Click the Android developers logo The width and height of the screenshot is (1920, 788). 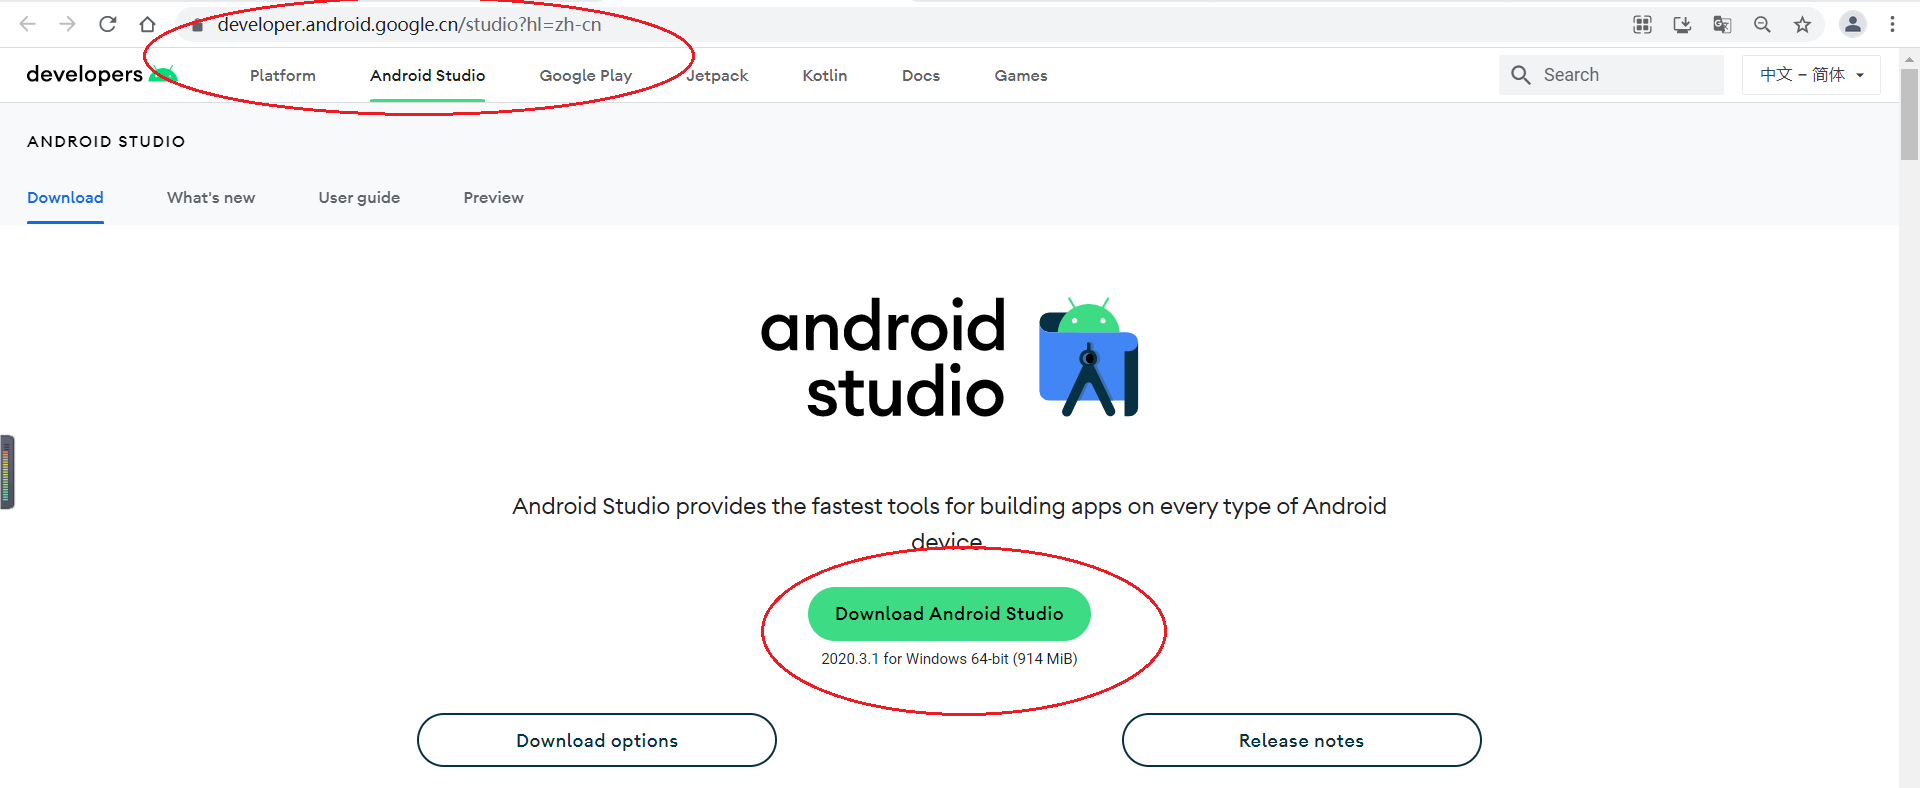tap(102, 74)
